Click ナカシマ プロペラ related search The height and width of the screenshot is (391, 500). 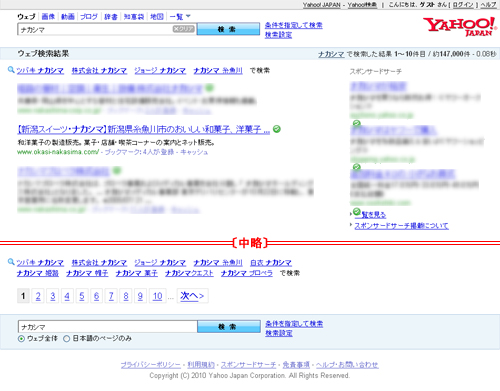pos(247,273)
